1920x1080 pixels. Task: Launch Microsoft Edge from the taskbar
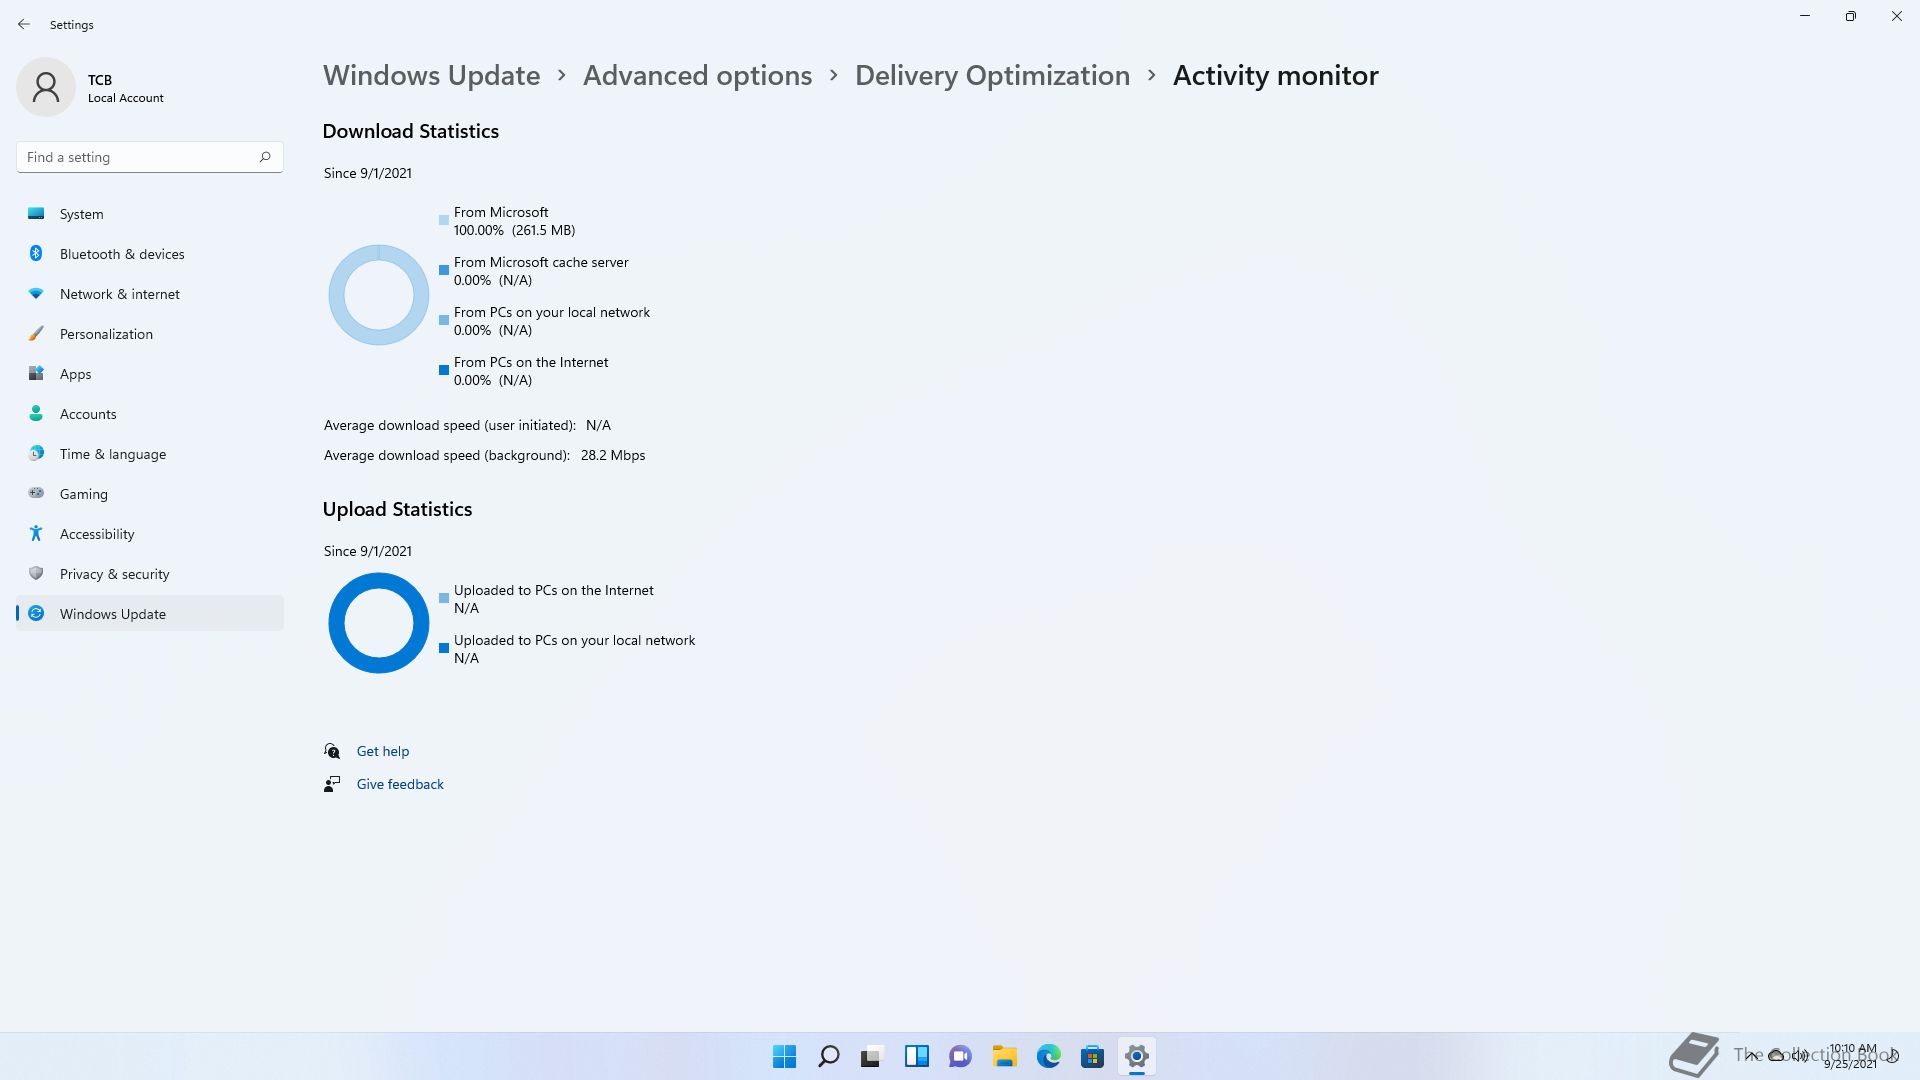click(x=1048, y=1056)
